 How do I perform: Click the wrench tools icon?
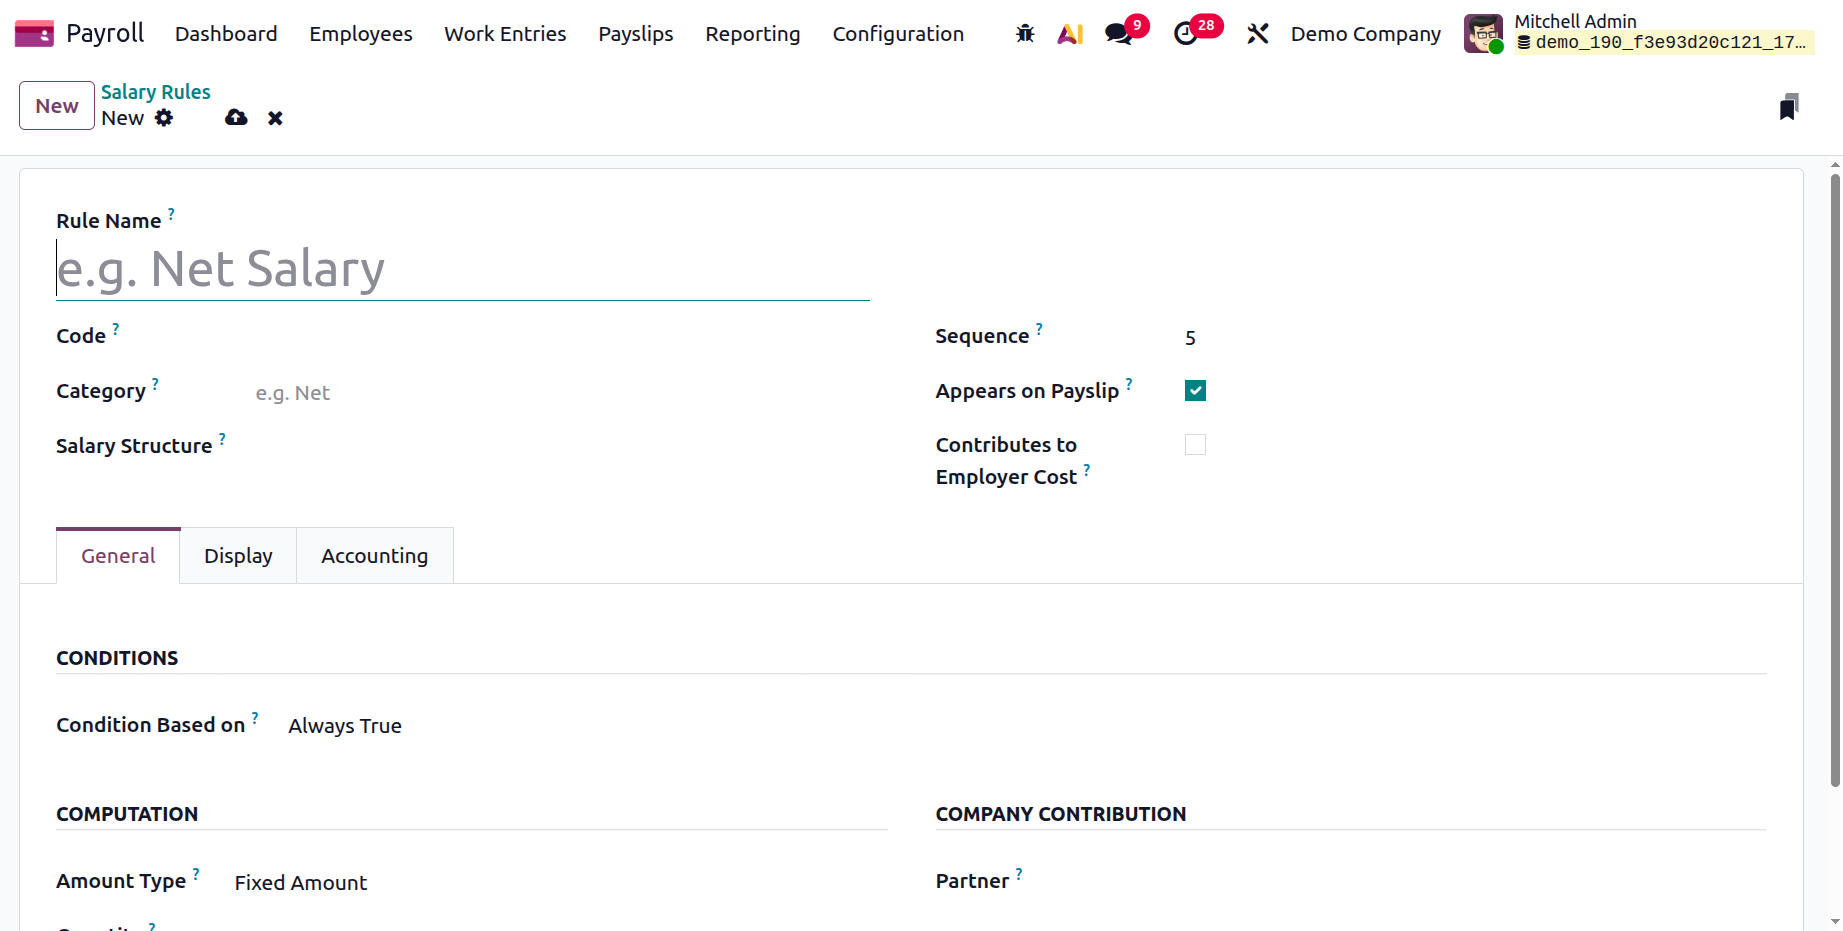tap(1258, 34)
